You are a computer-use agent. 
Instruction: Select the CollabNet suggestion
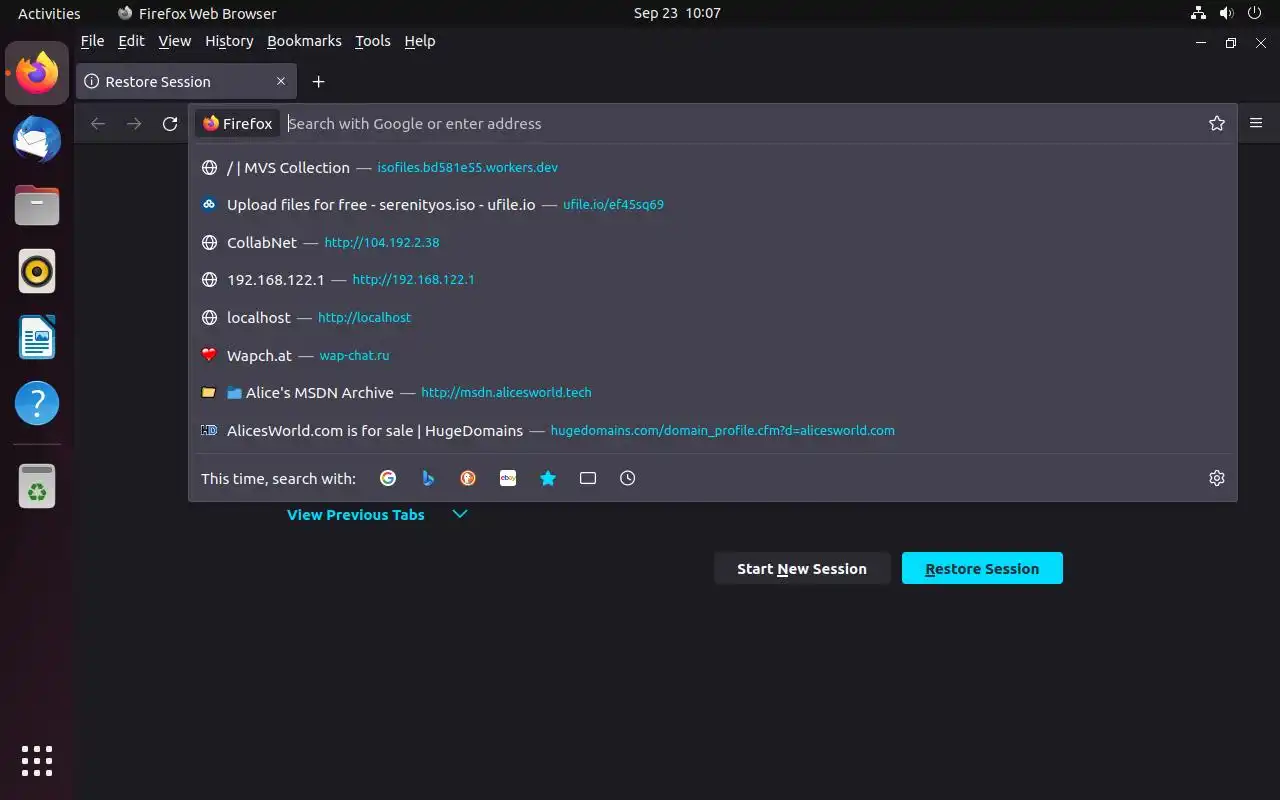pyautogui.click(x=712, y=242)
